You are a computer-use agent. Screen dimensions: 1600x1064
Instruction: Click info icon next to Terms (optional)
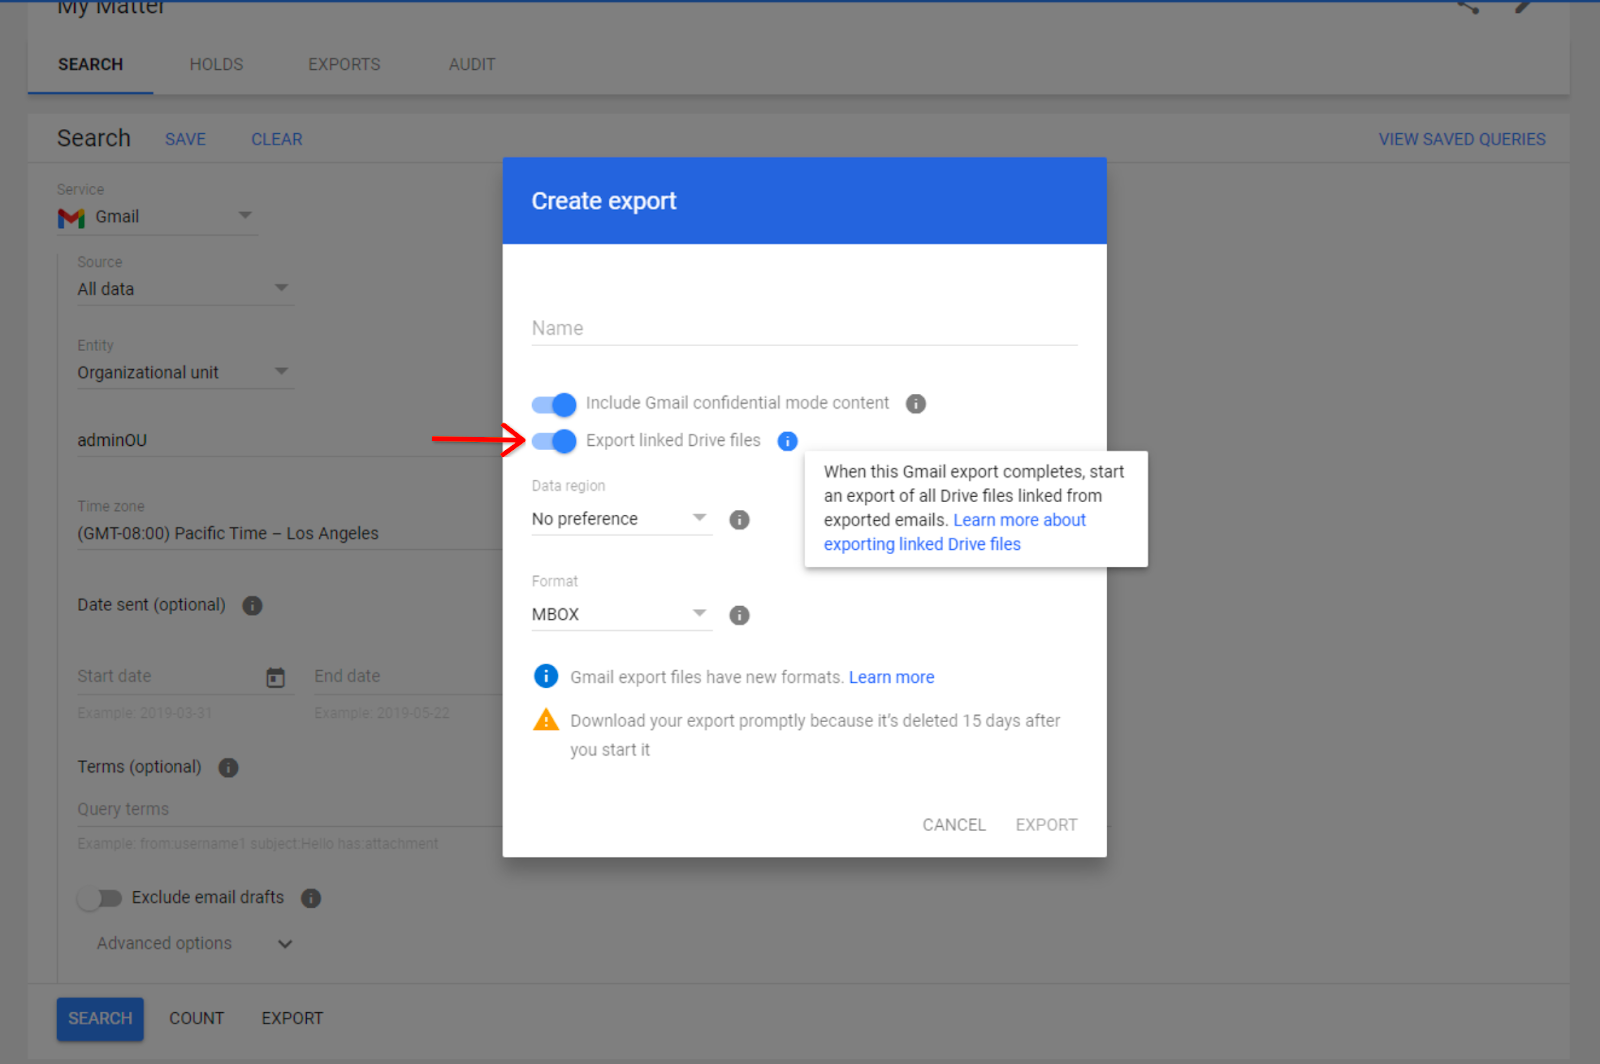pos(228,768)
